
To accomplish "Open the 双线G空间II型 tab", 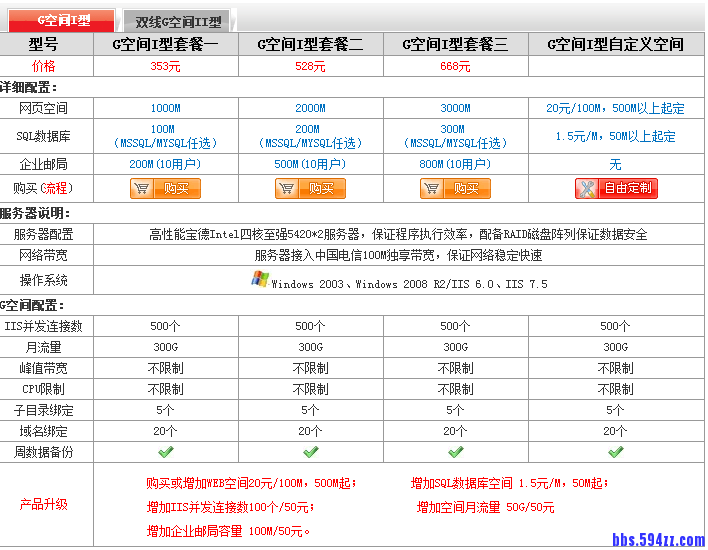I will pyautogui.click(x=178, y=21).
